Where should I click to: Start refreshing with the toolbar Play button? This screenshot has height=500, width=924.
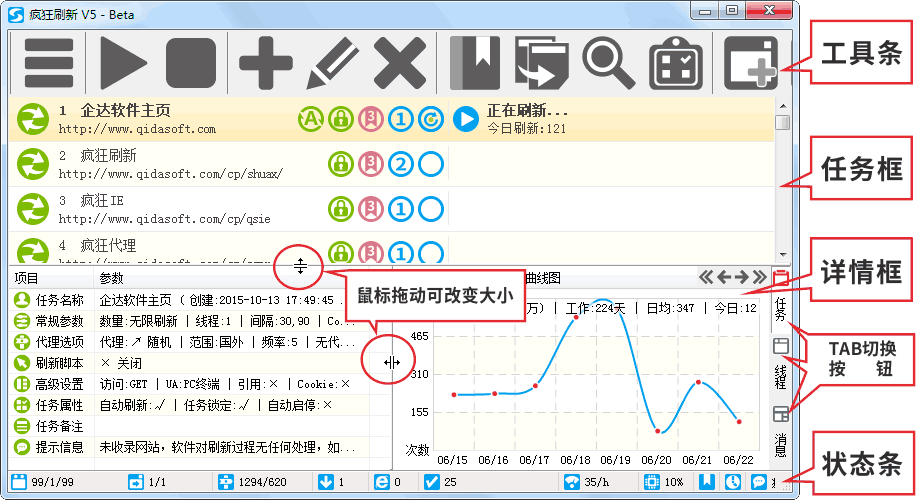[123, 62]
